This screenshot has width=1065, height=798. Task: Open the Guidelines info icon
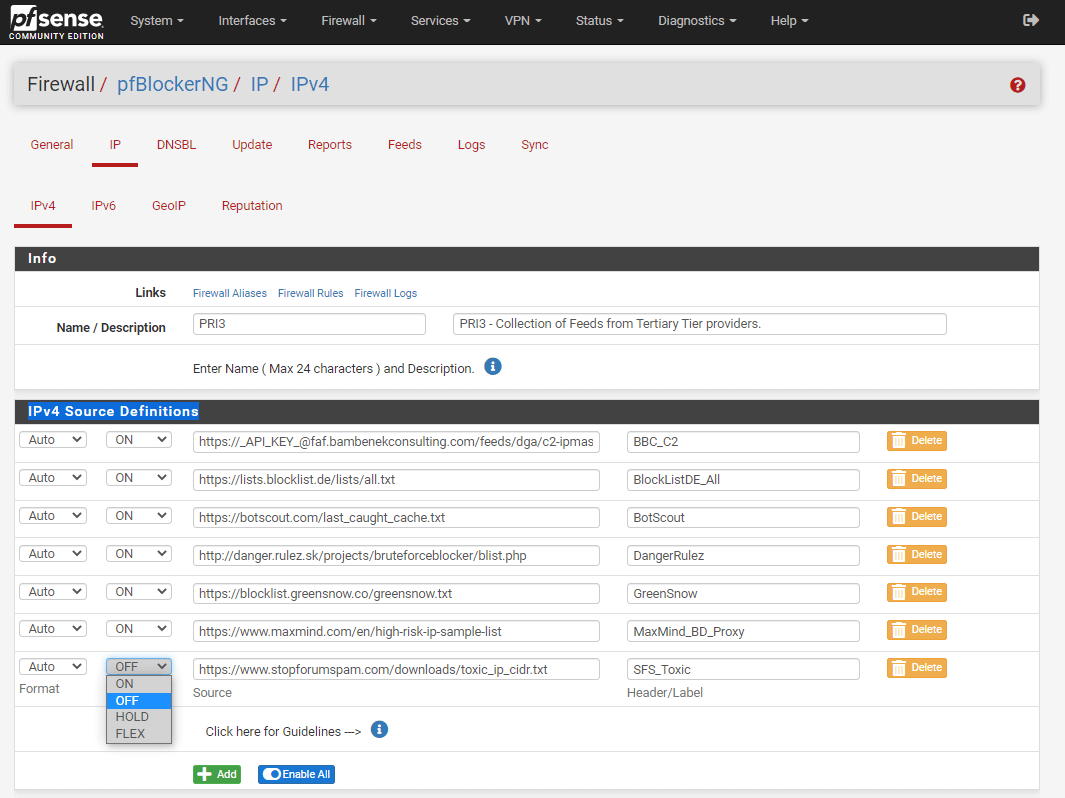click(379, 730)
